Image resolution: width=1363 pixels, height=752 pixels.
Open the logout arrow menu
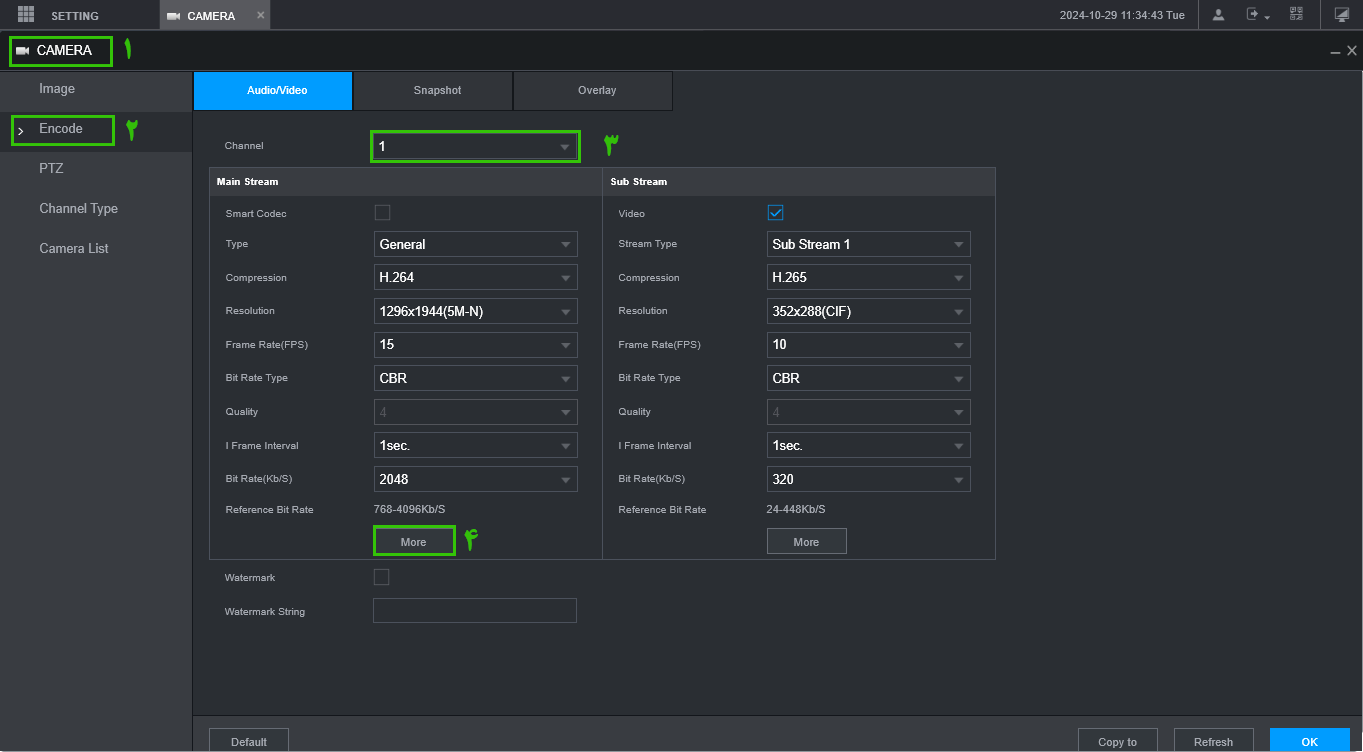1257,15
